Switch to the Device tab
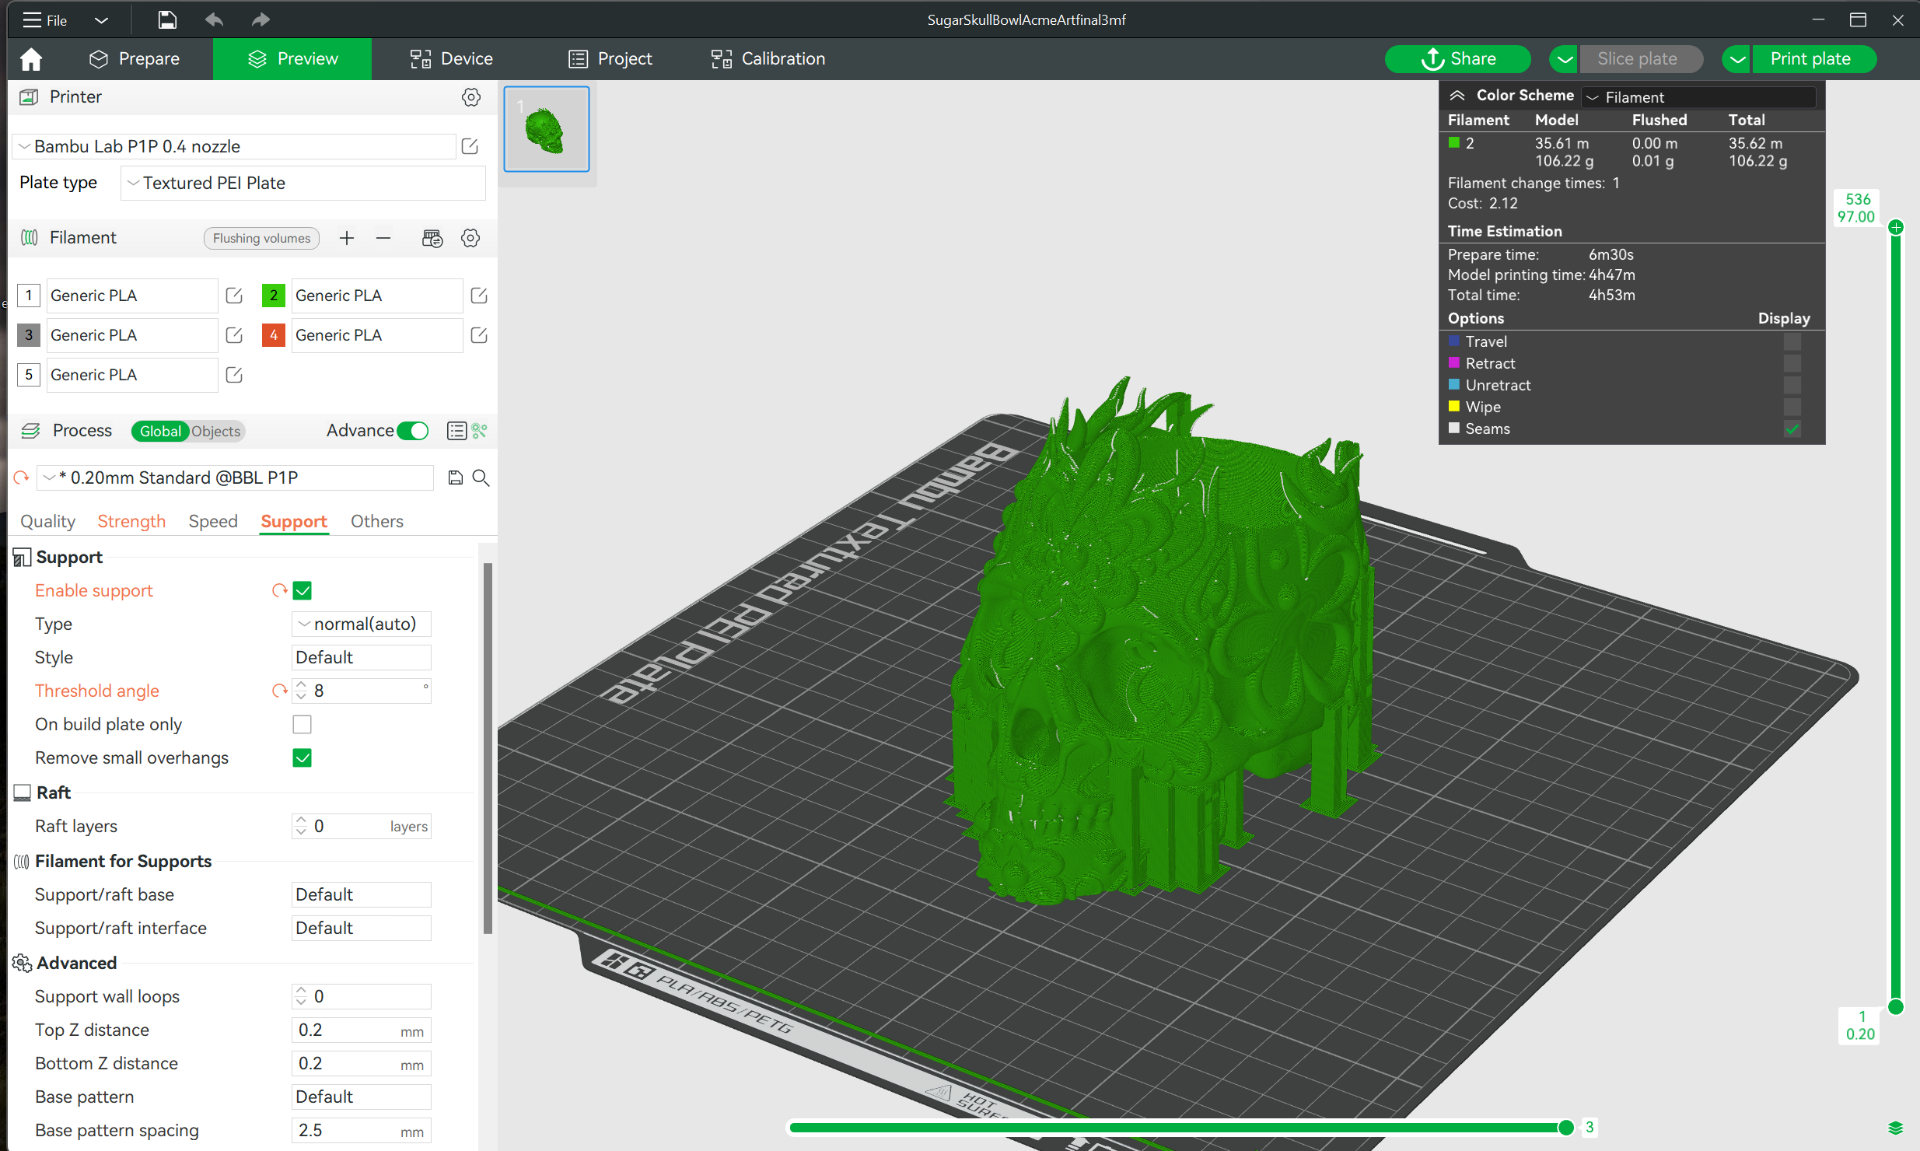 [451, 59]
